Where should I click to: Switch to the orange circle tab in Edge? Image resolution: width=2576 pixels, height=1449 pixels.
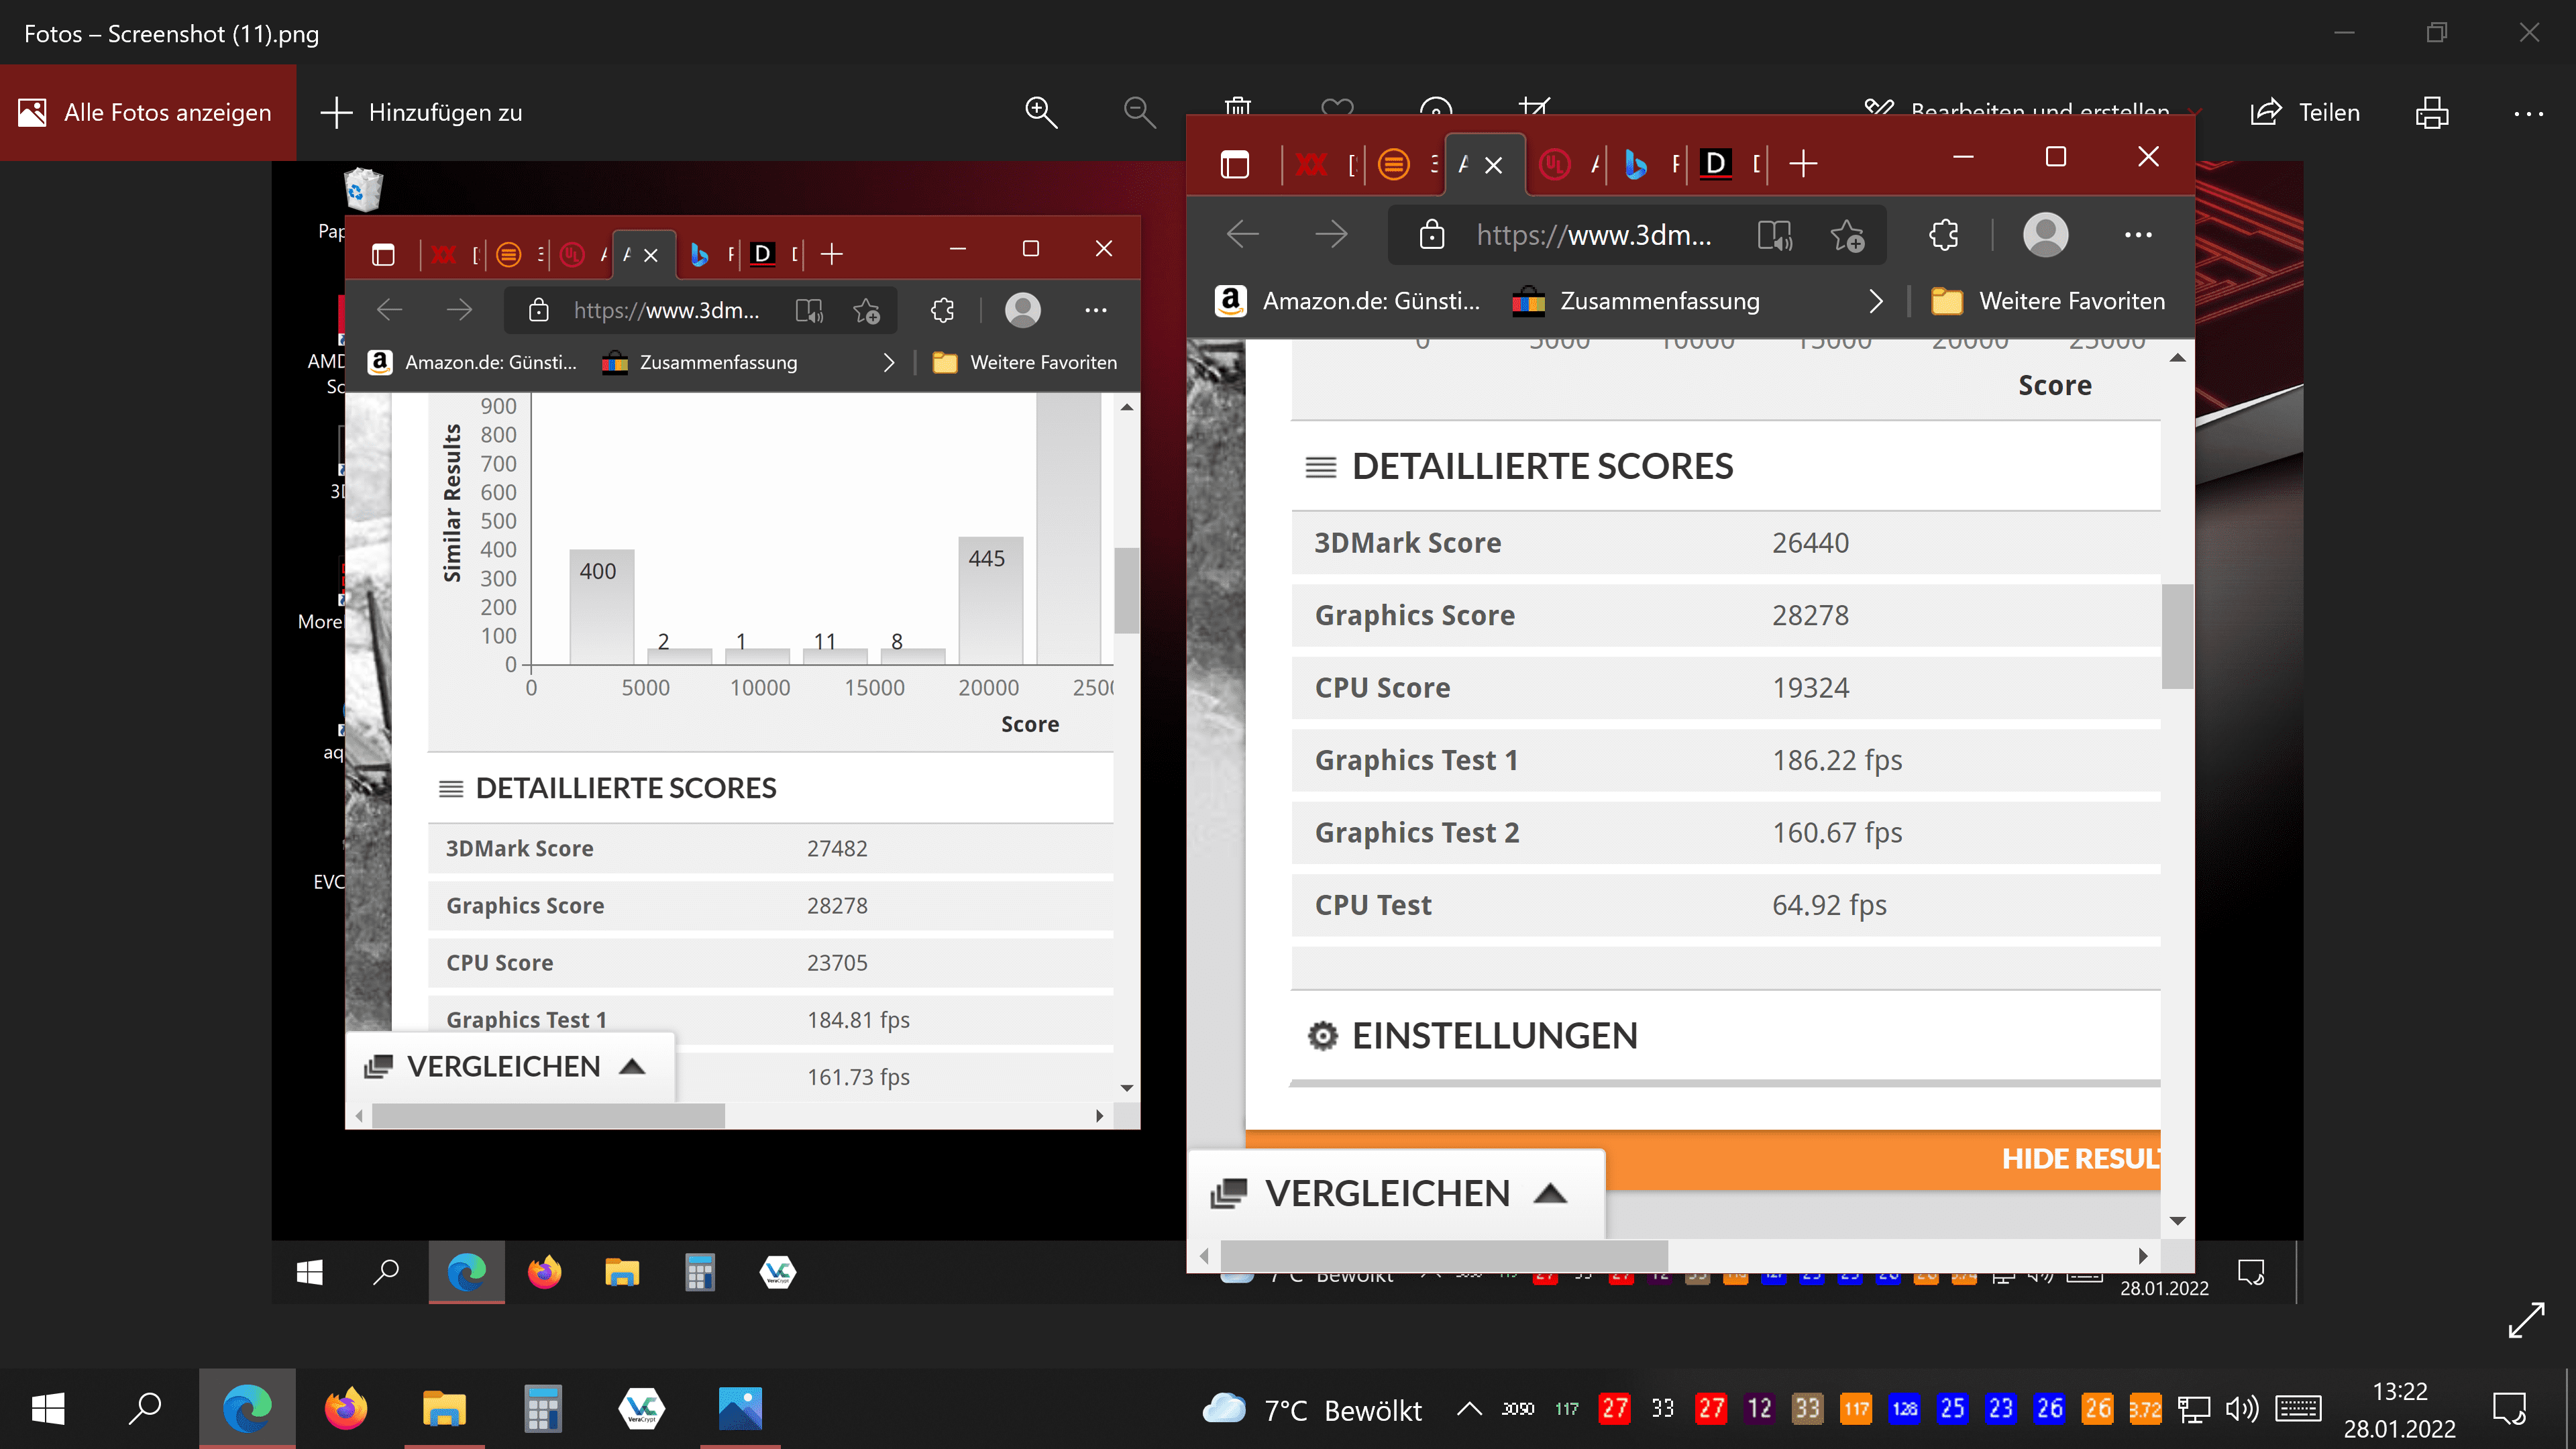tap(1394, 164)
